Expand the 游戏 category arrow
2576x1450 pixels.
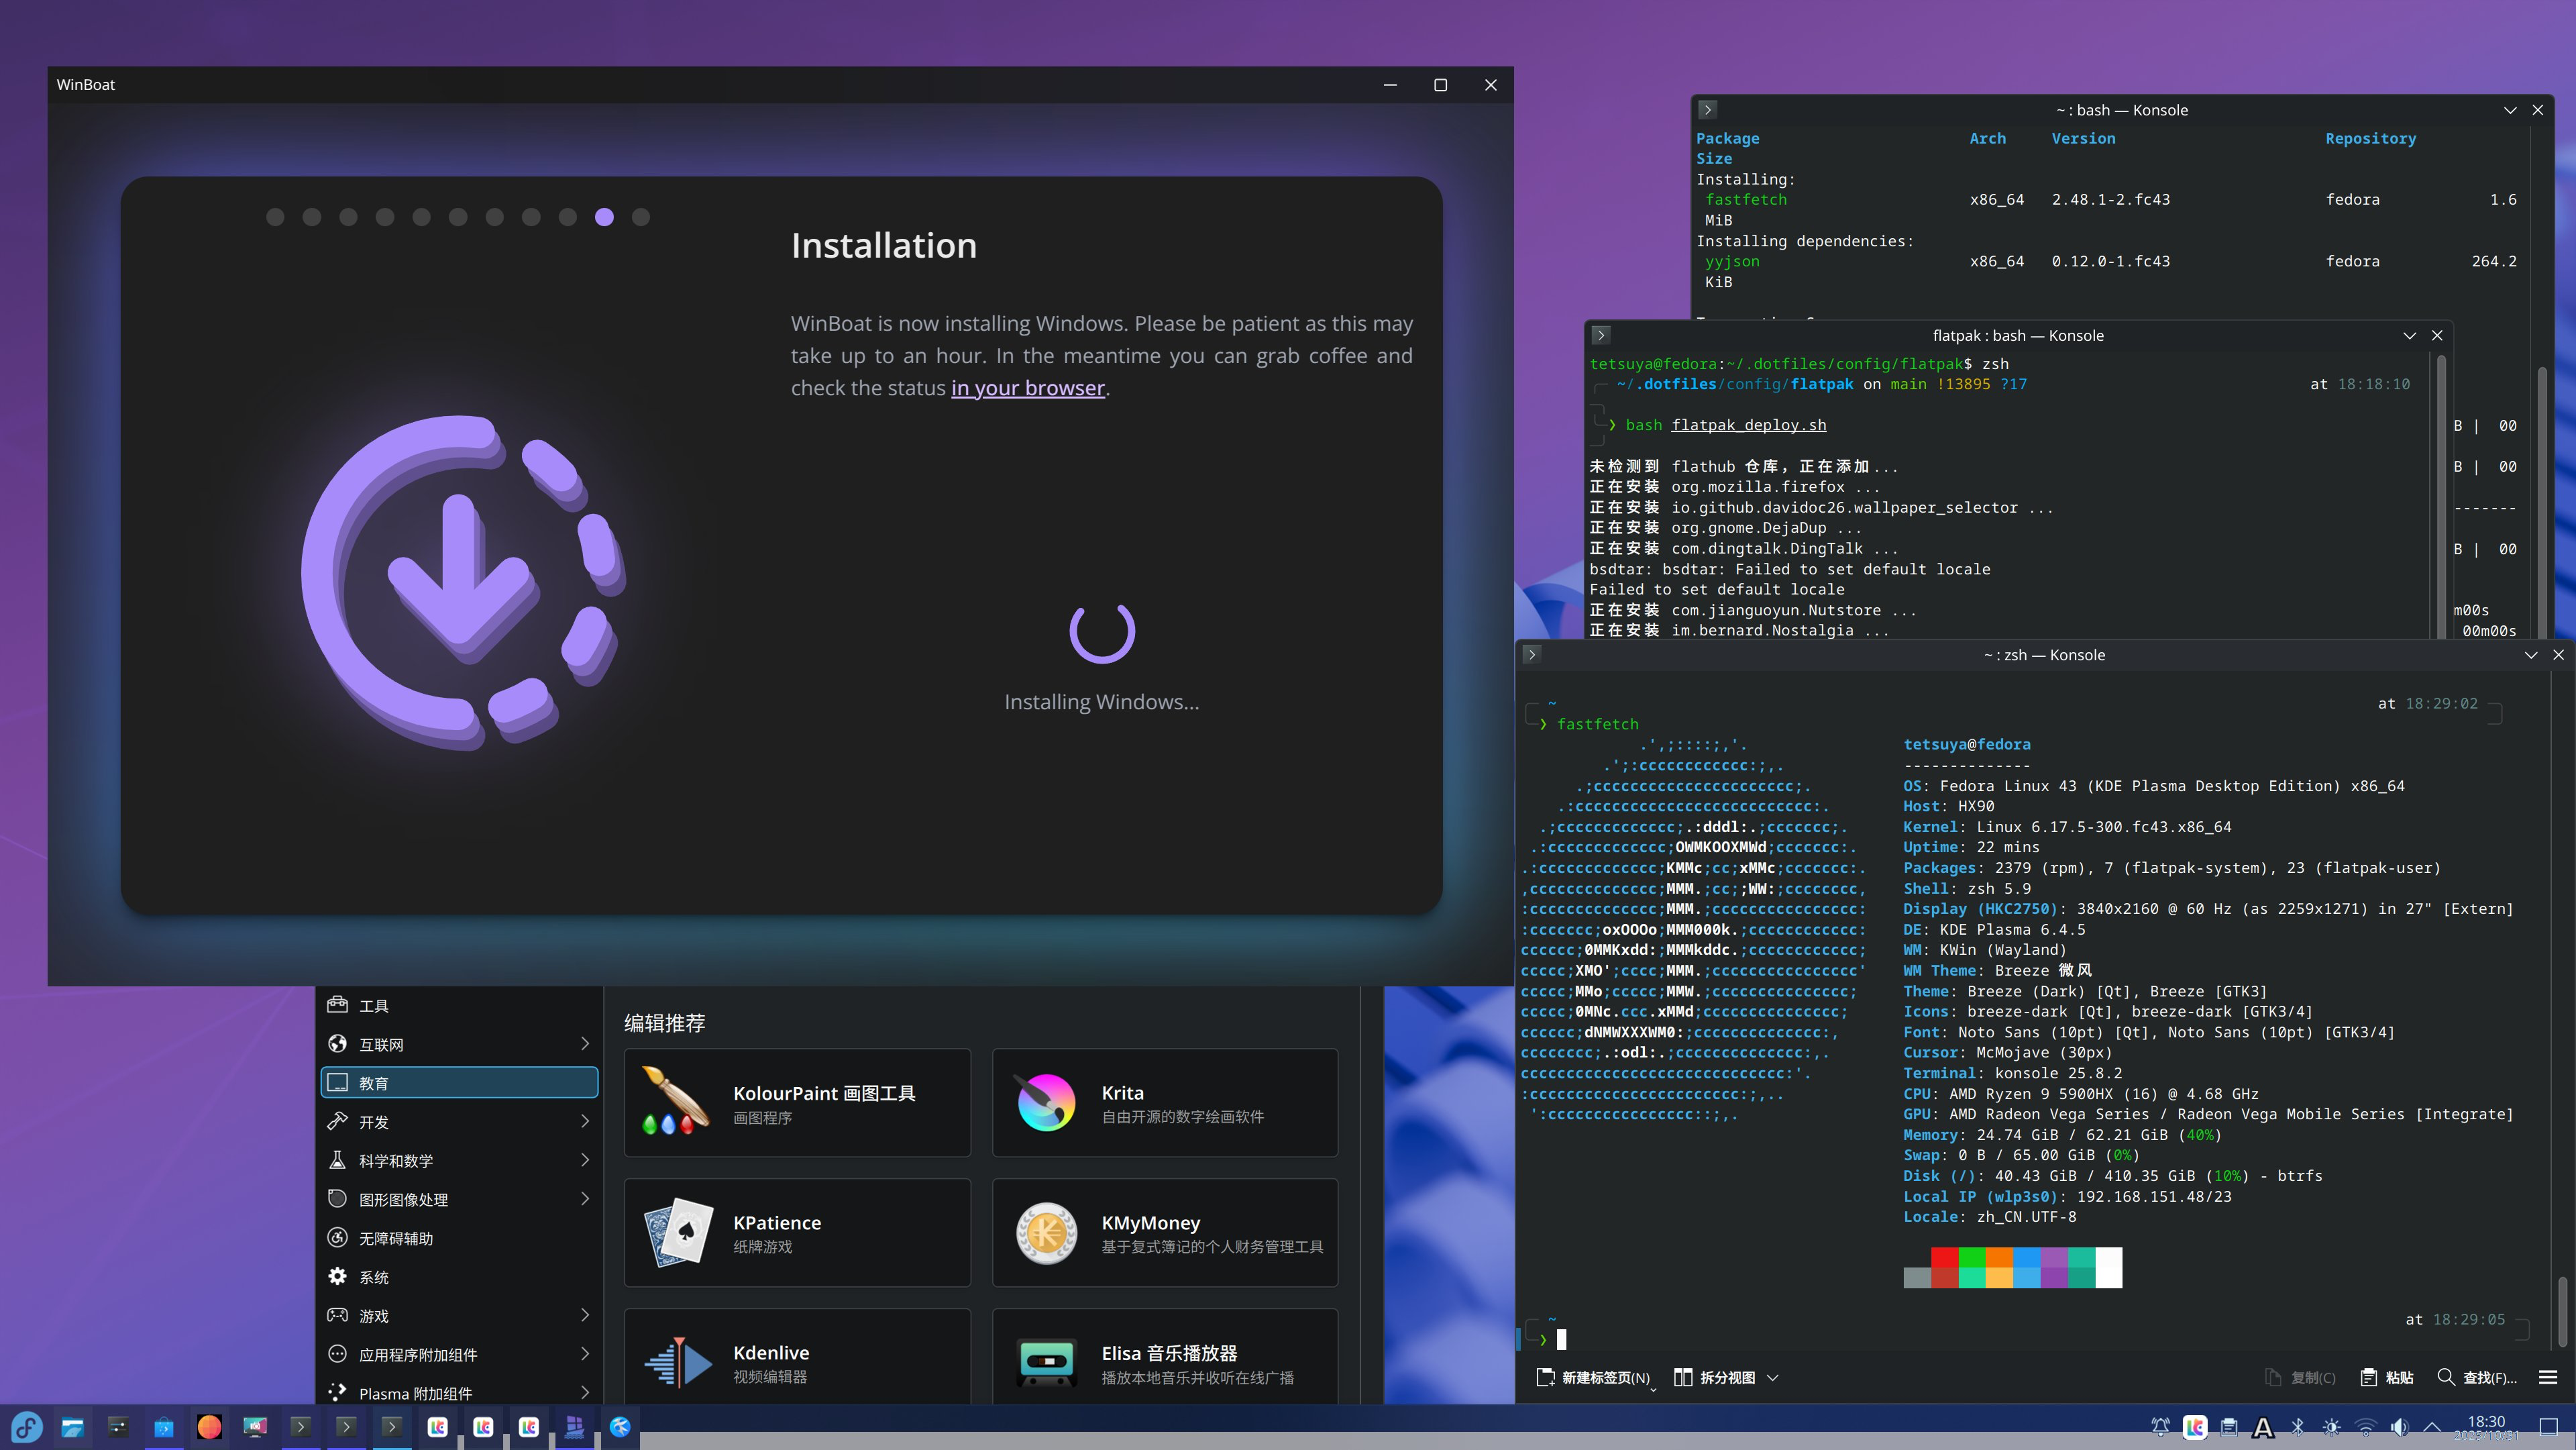pyautogui.click(x=585, y=1315)
